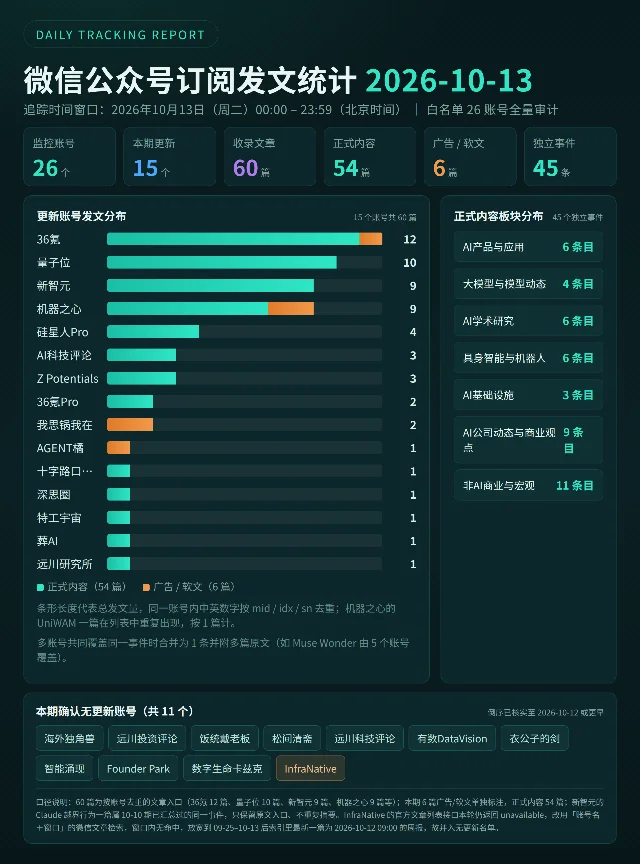This screenshot has height=864, width=640.
Task: Select the 收录文章 60 stat card
Action: [270, 156]
